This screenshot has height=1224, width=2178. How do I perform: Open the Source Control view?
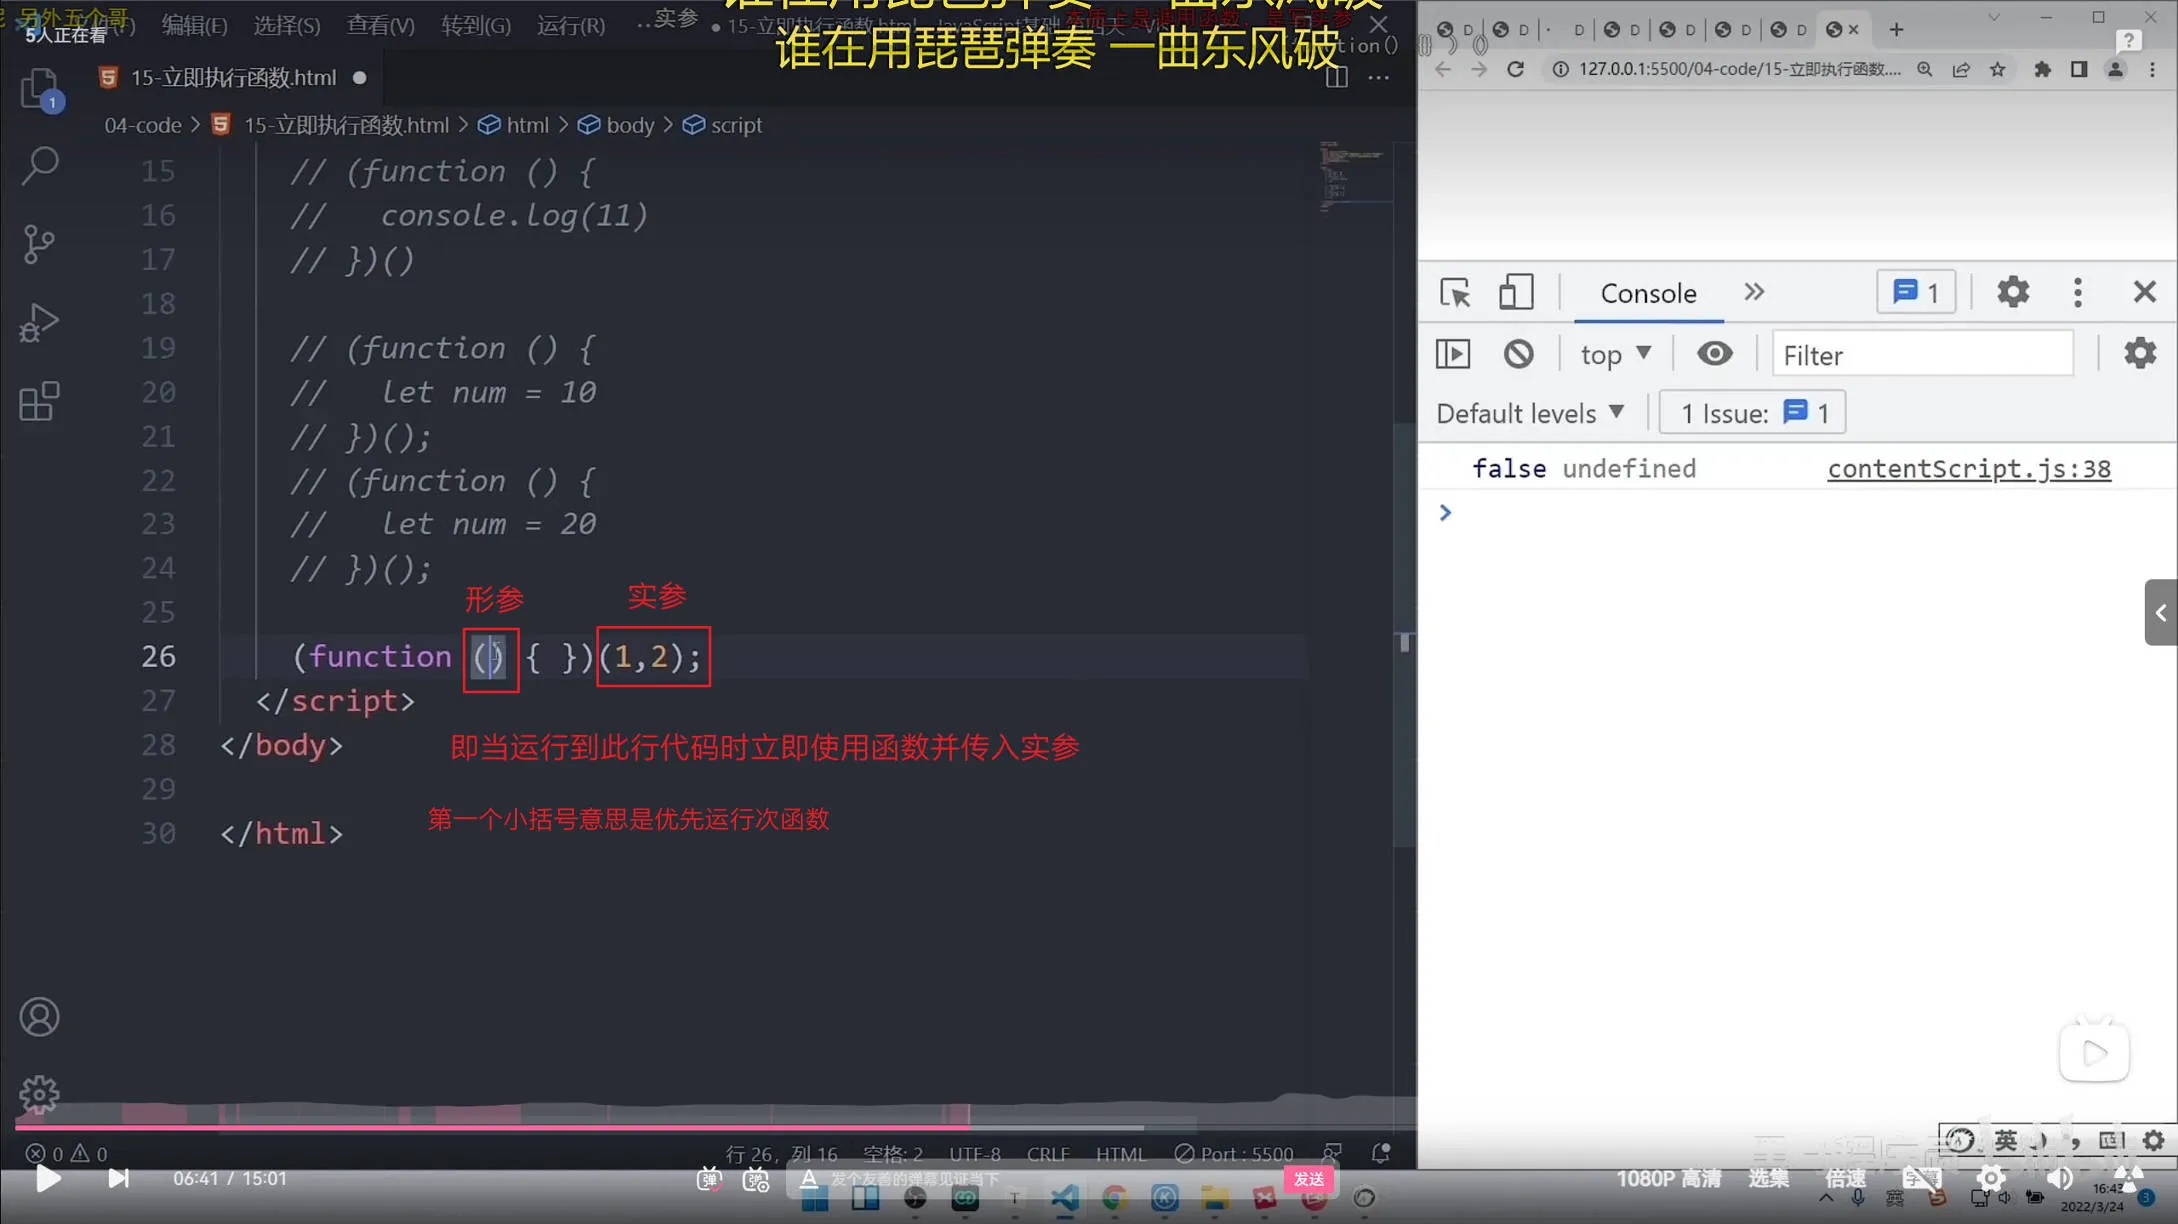[39, 244]
